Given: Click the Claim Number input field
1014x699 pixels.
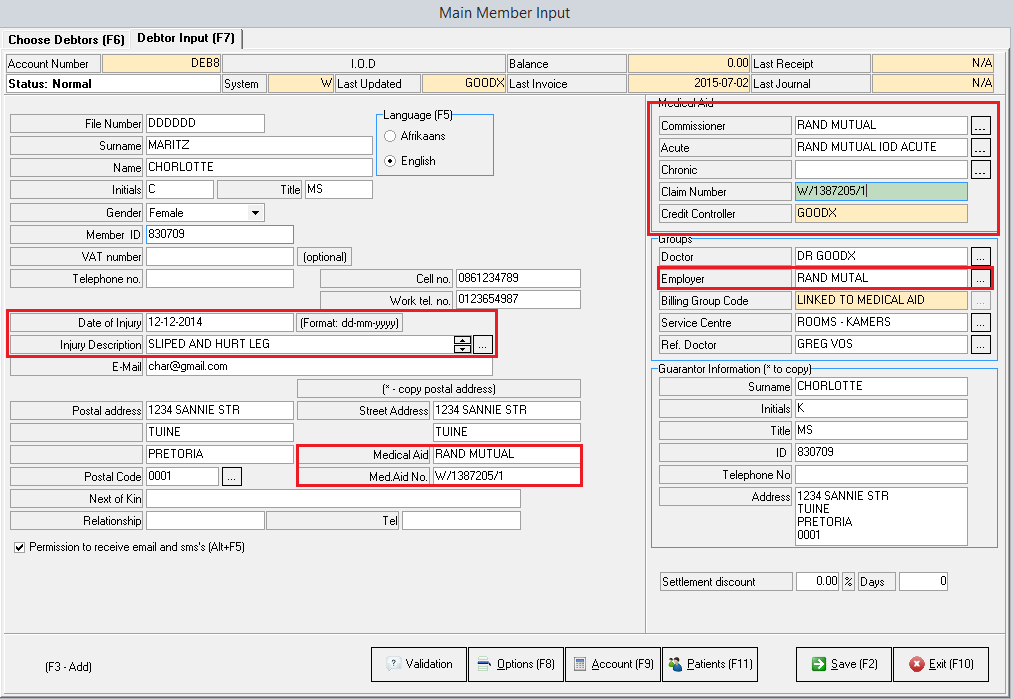Looking at the screenshot, I should (x=881, y=191).
